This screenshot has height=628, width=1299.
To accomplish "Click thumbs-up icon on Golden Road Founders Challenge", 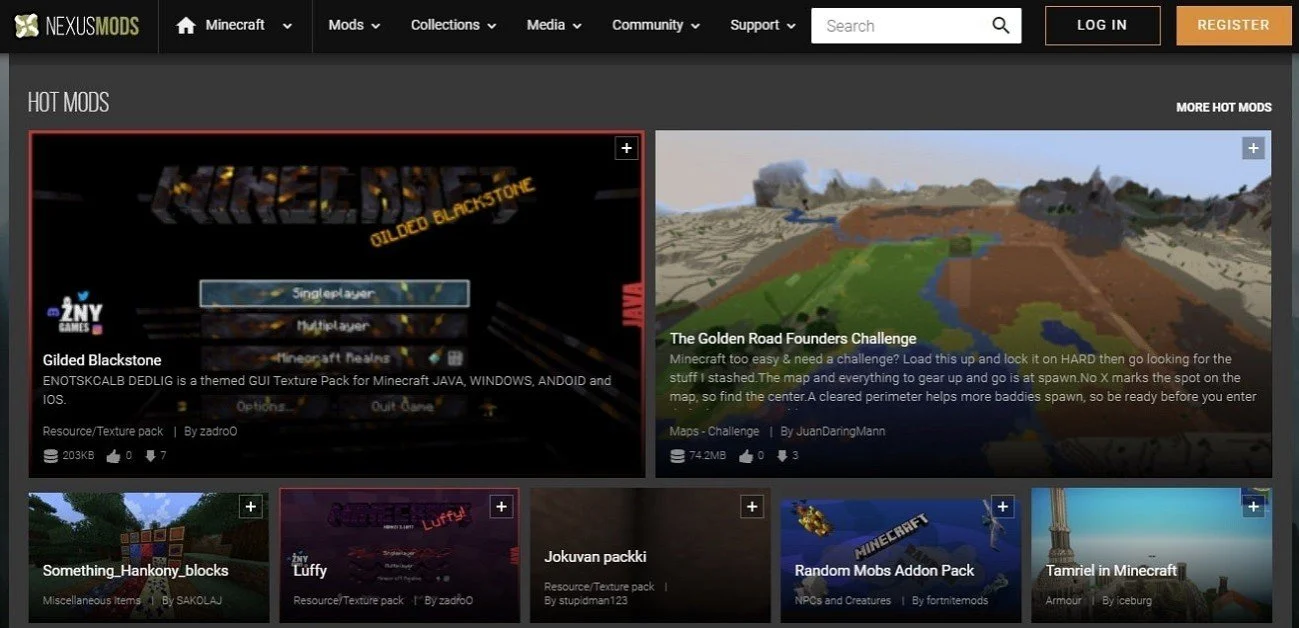I will [746, 456].
